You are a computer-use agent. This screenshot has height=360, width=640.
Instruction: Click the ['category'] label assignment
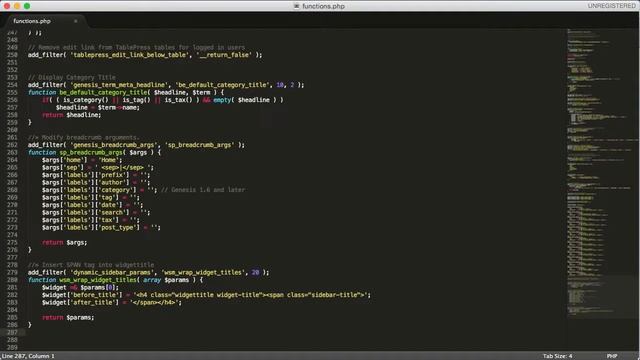tap(100, 190)
